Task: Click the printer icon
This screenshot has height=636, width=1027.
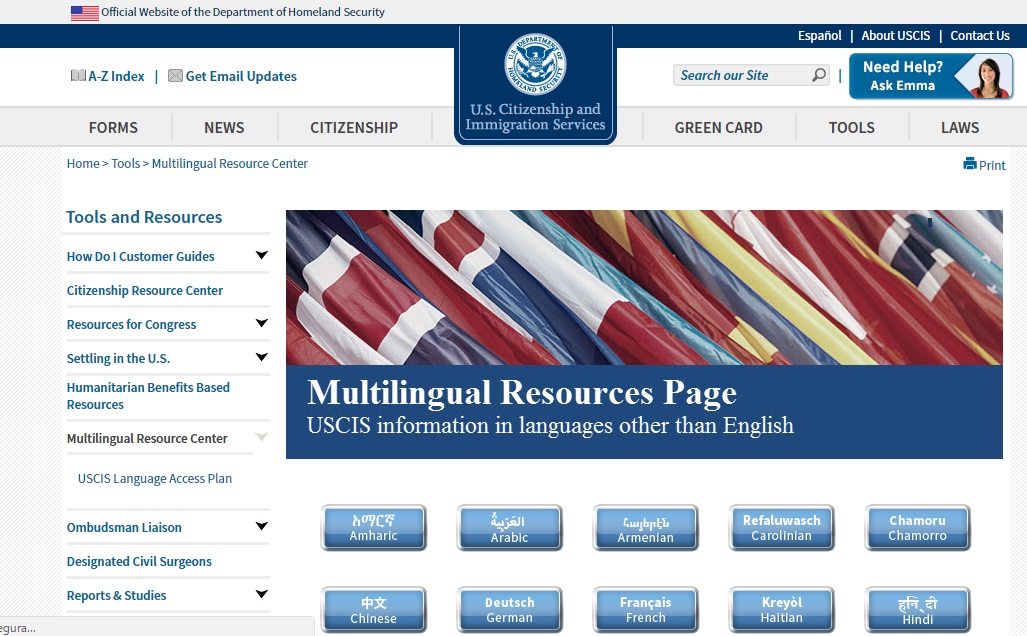Action: coord(969,164)
